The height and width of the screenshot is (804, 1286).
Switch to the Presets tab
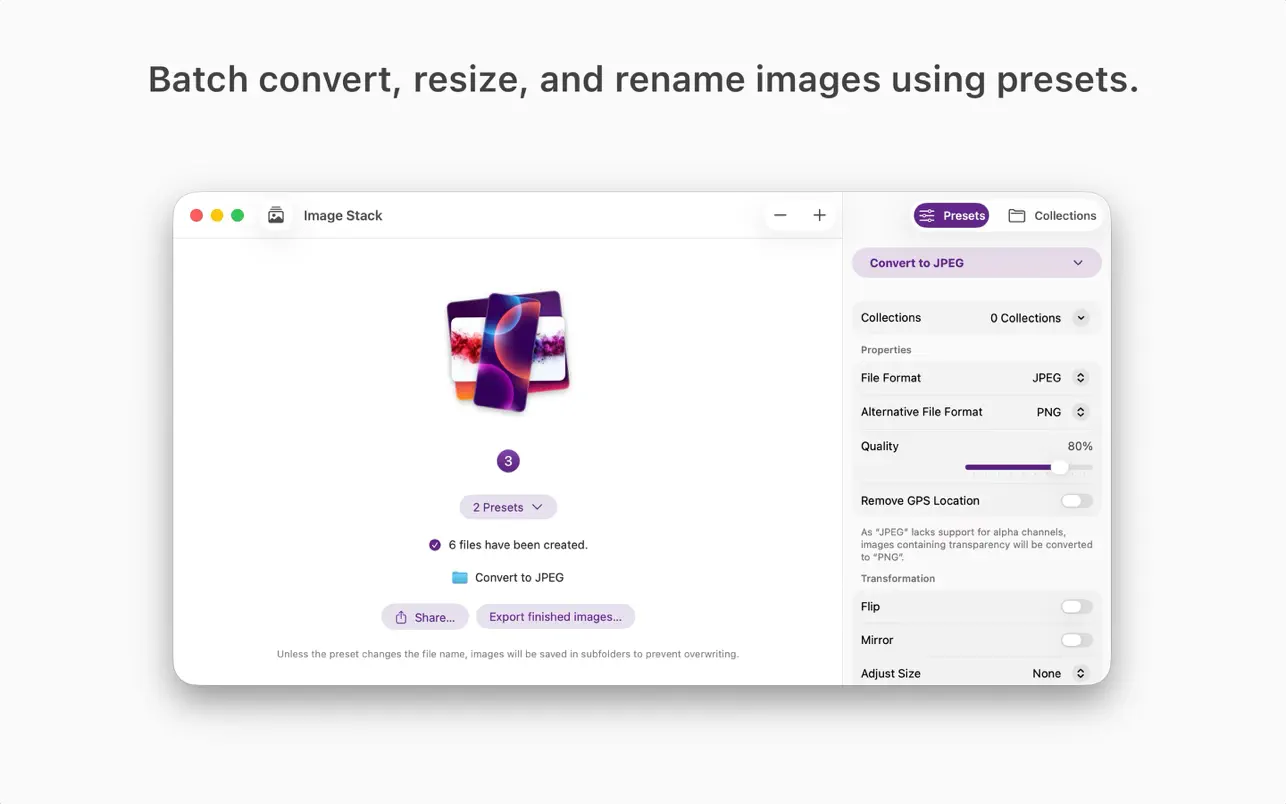950,215
